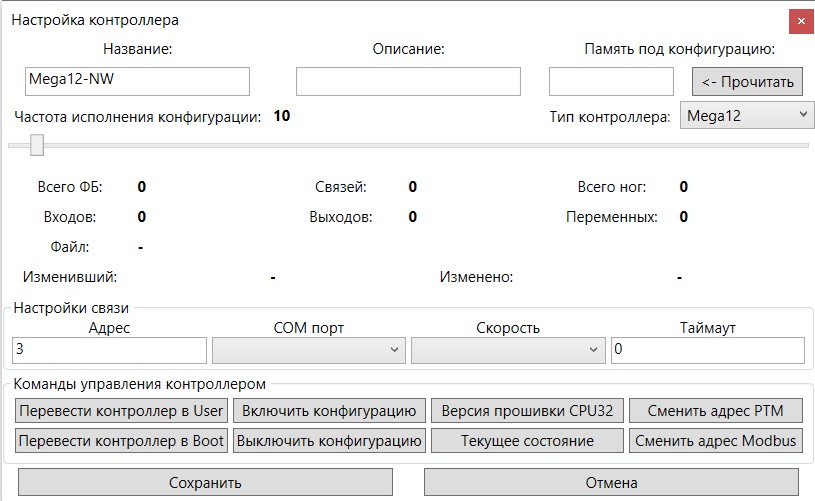Expand the Скорость dropdown

pyautogui.click(x=507, y=350)
